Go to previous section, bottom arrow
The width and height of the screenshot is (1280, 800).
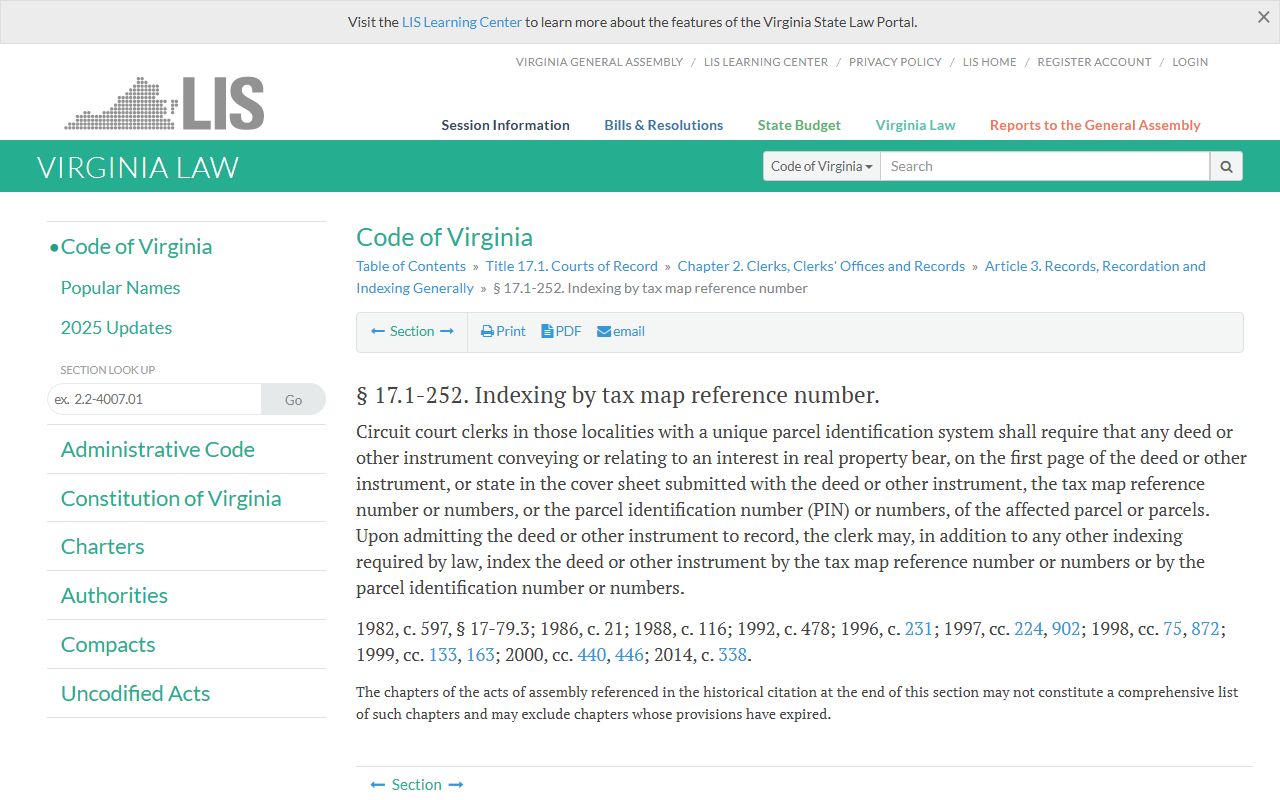point(378,784)
